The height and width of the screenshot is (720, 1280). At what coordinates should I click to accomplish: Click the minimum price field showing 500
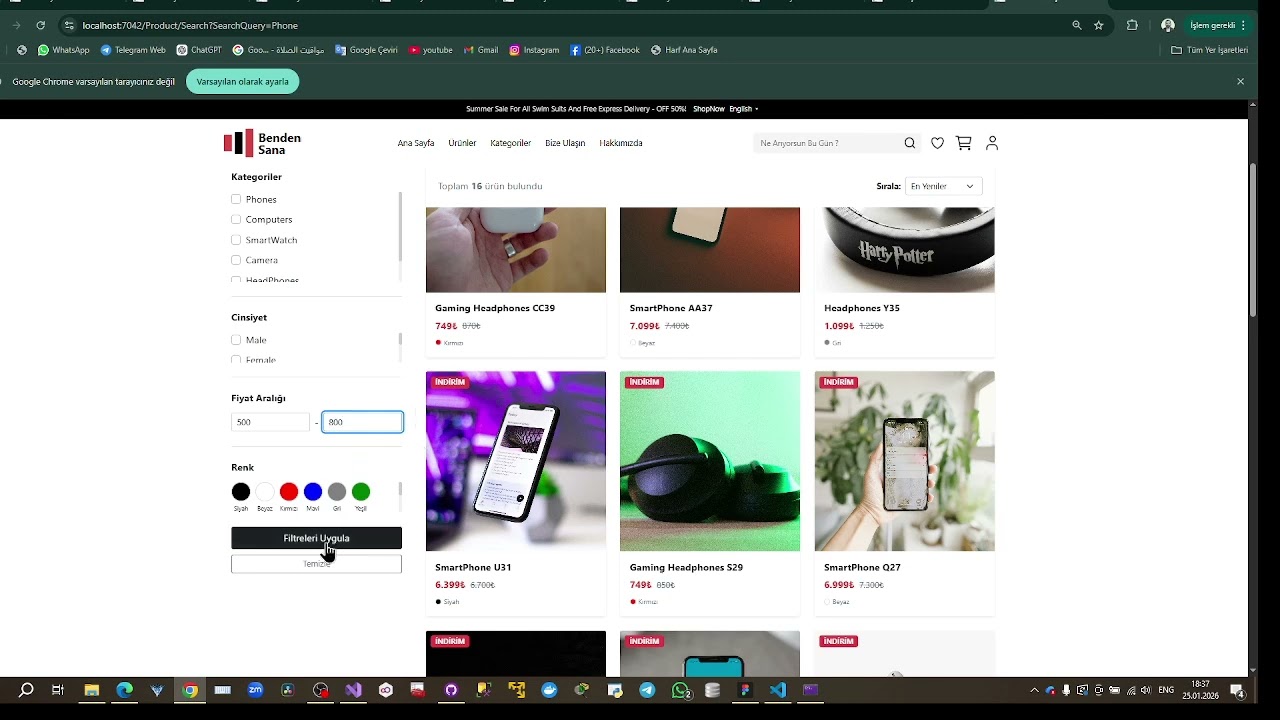point(271,422)
